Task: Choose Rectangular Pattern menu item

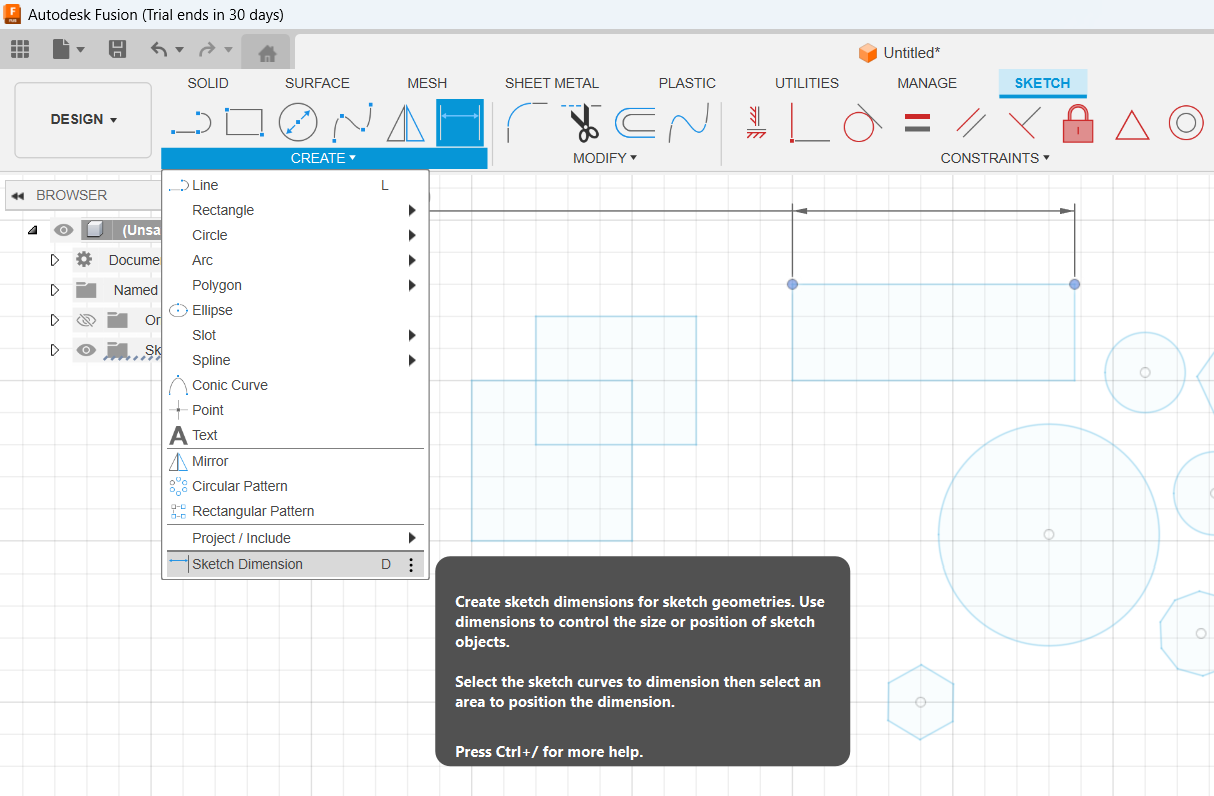Action: pyautogui.click(x=296, y=511)
